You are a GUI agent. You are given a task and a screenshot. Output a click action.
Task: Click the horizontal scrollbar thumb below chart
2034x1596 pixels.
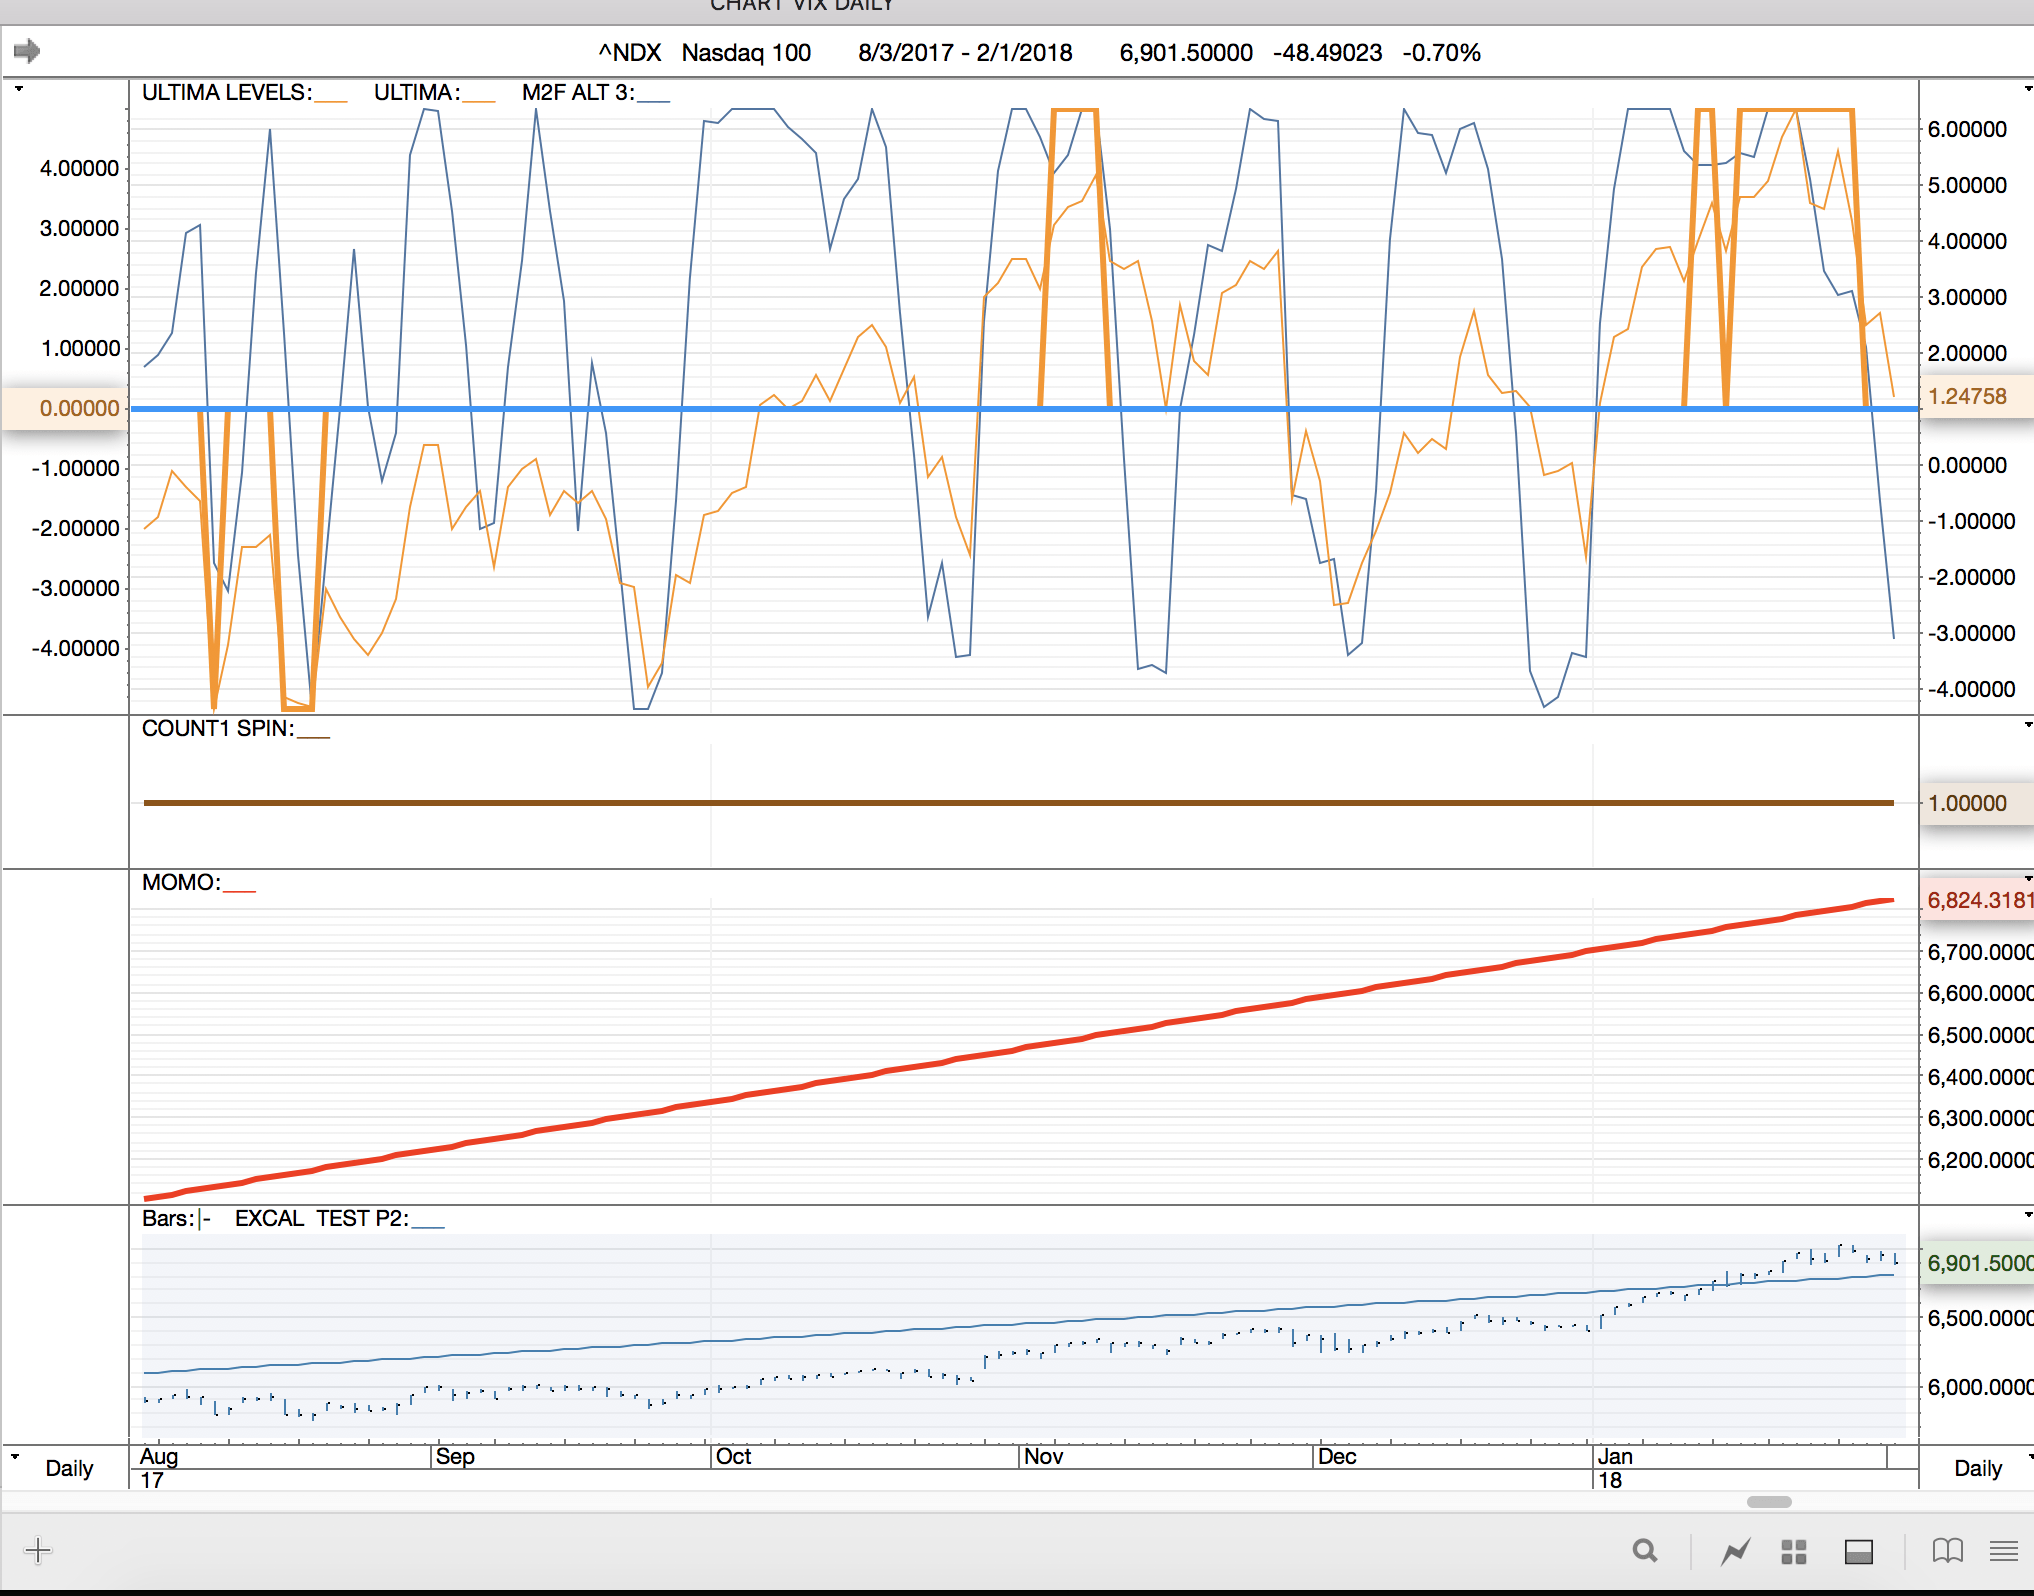pos(1768,1501)
